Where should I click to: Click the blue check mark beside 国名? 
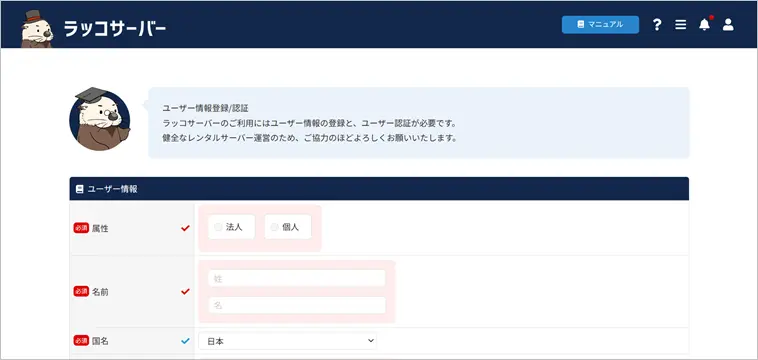coord(185,341)
